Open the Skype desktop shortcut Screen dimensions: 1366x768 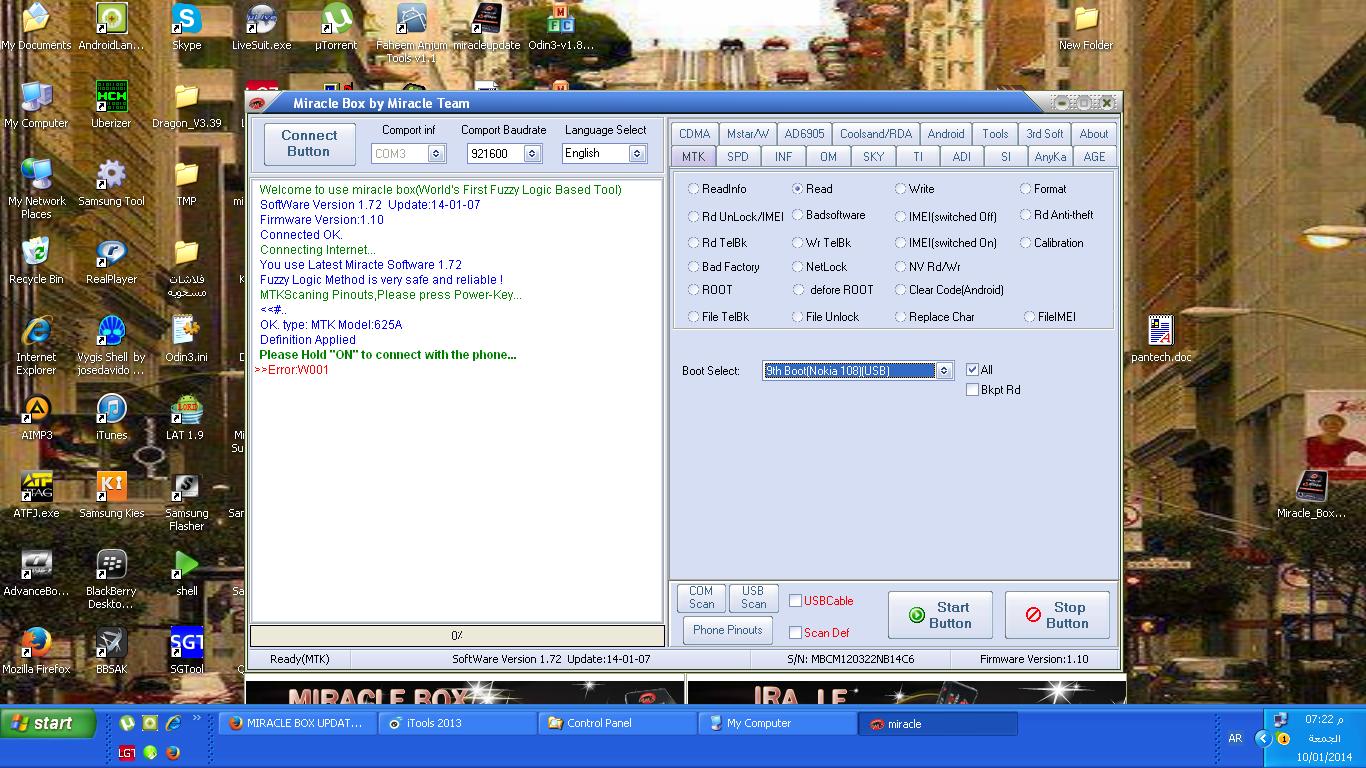[186, 27]
